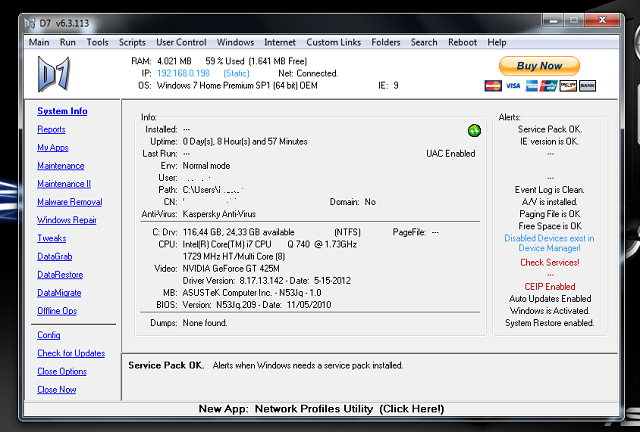Click Free Space is OK alert

549,226
